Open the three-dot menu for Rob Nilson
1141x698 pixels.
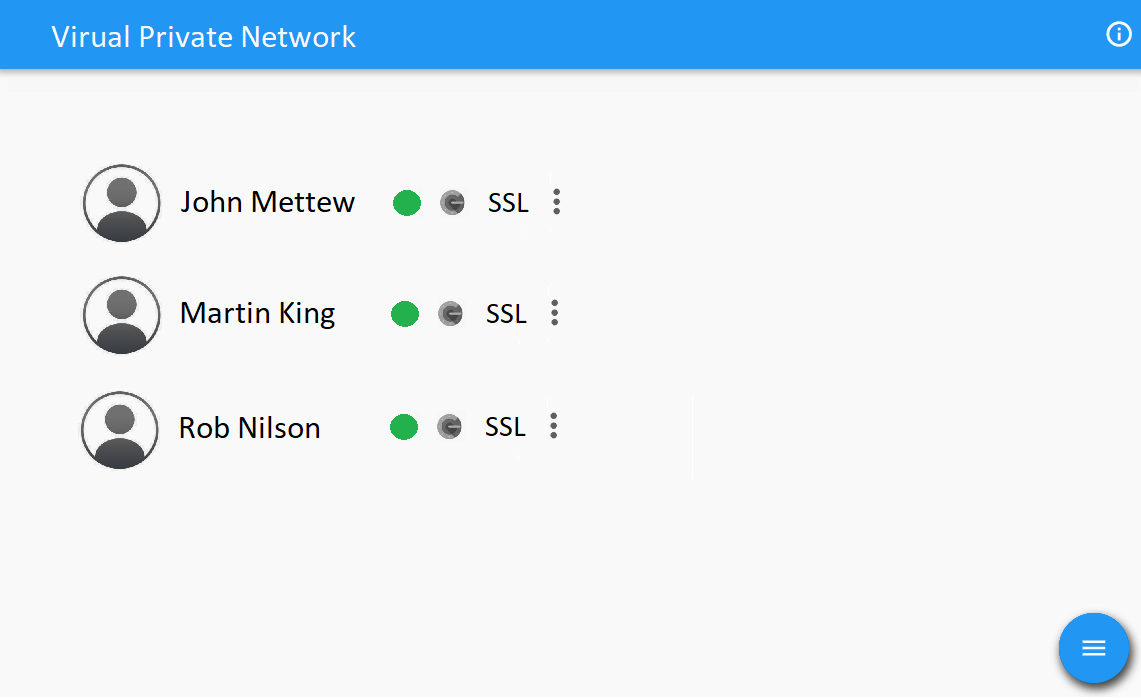(x=554, y=426)
